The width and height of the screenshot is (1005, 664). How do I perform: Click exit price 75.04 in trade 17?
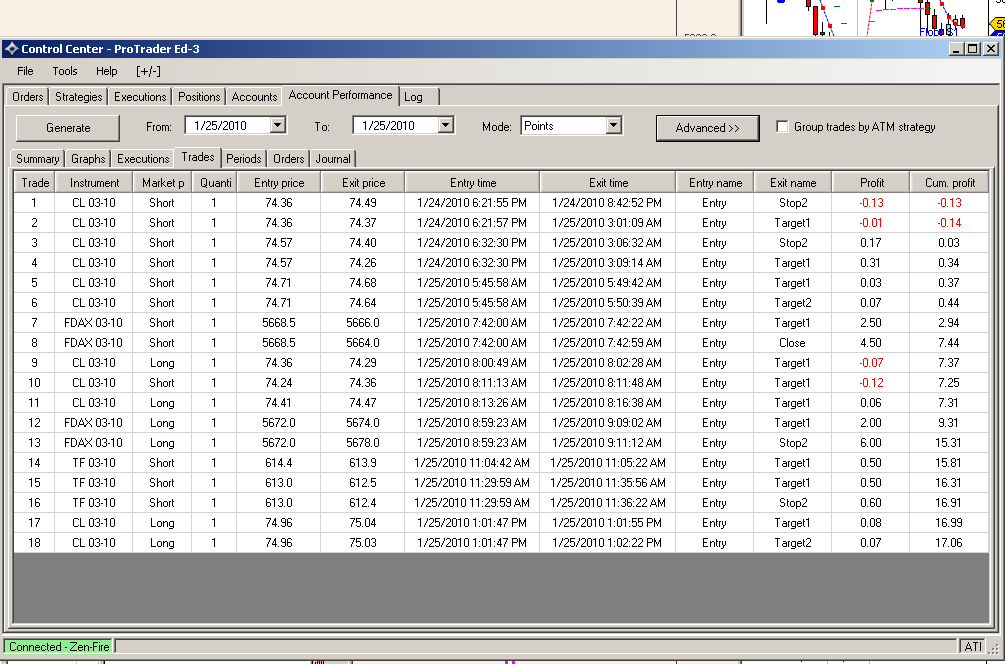(x=363, y=522)
